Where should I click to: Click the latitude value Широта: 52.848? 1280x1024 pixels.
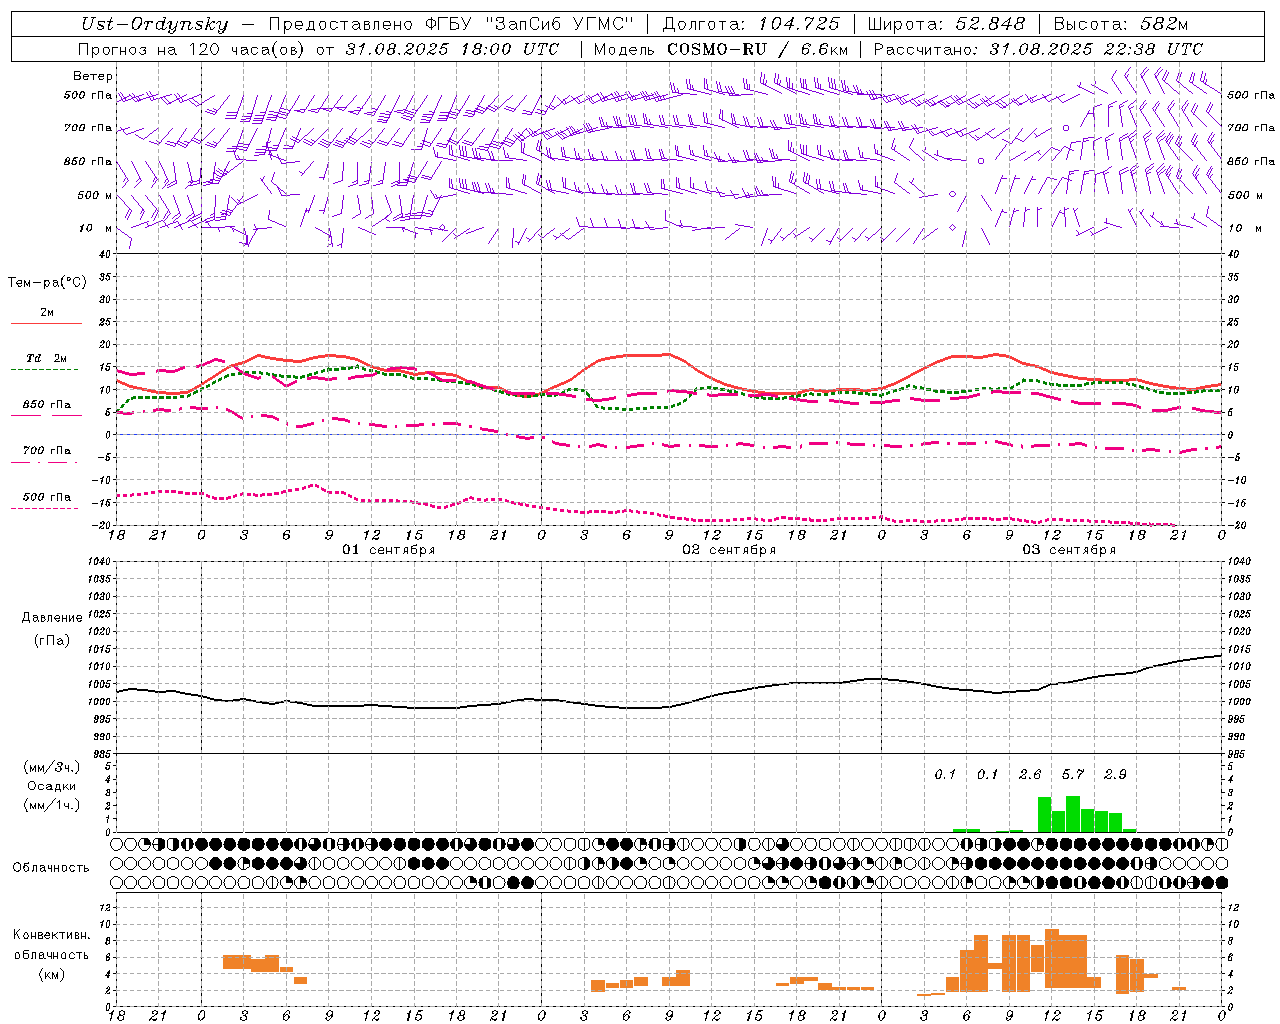[x=946, y=24]
